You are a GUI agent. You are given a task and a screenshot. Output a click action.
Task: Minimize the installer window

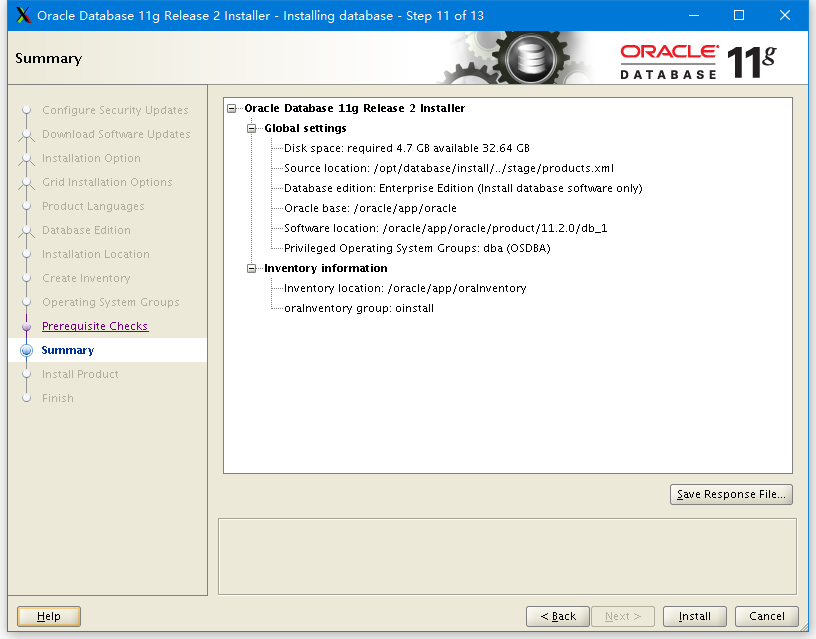click(x=694, y=16)
